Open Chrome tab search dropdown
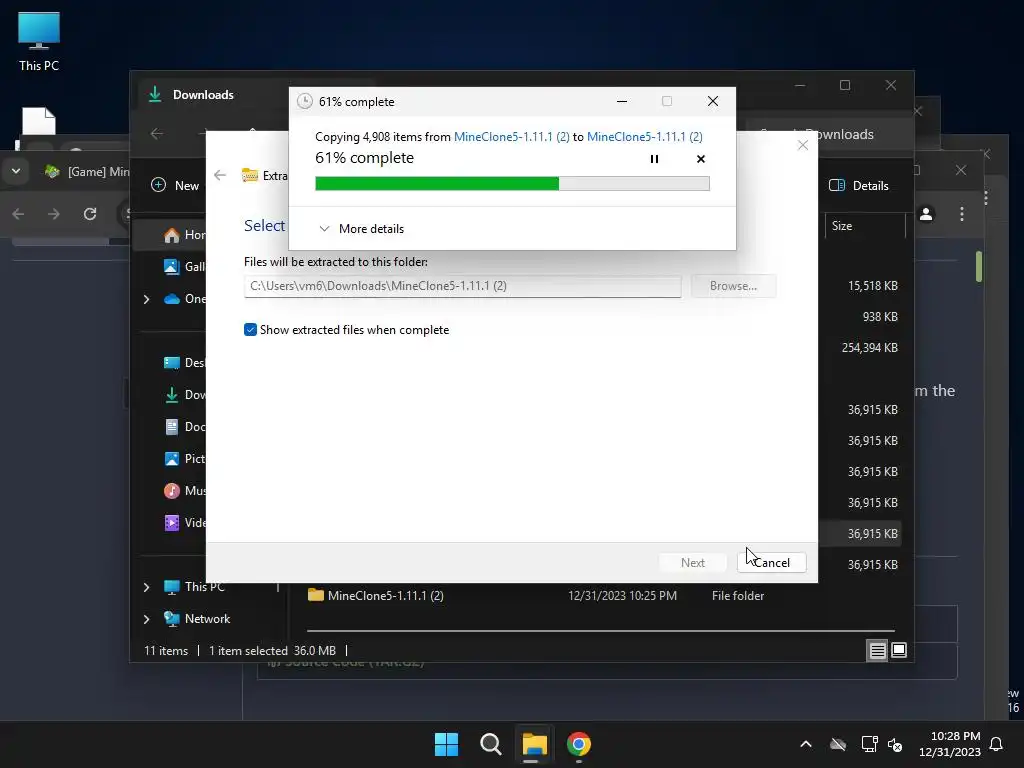 pos(16,171)
